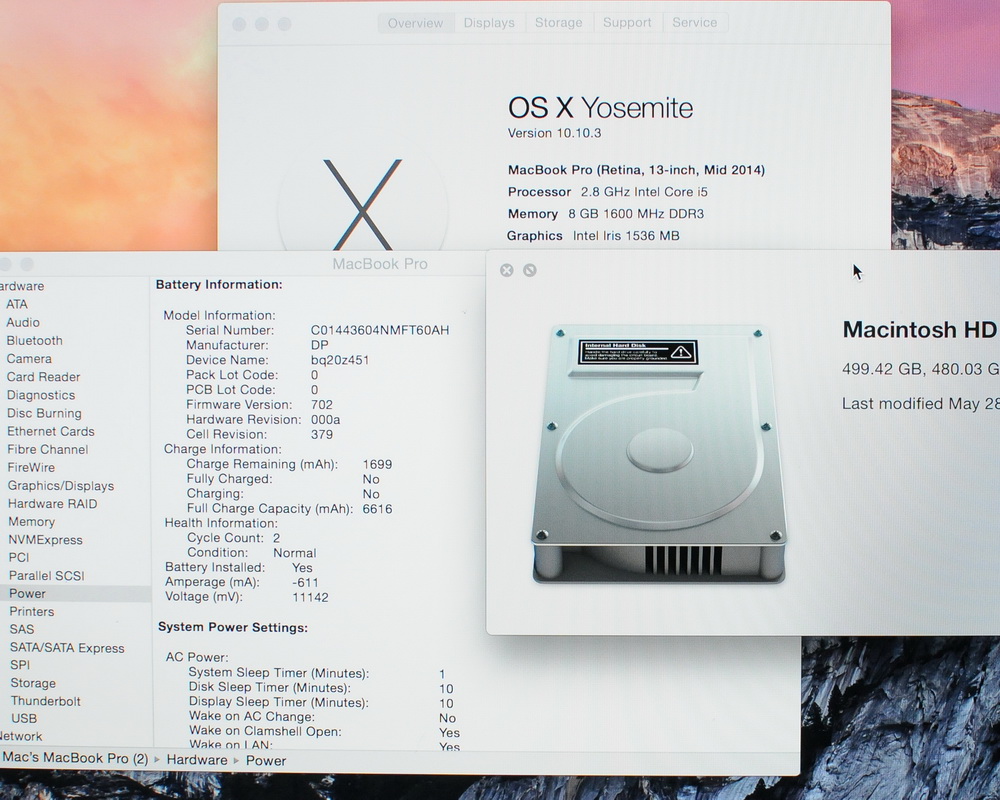Click Wake on Clamshell Open row
The image size is (1000, 800).
[325, 732]
